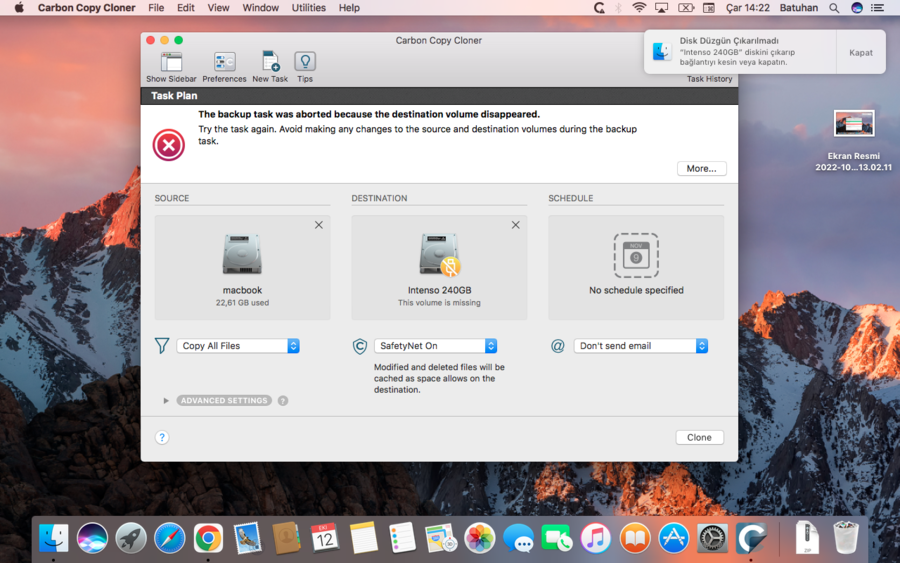
Task: Click the Show Sidebar toolbar icon
Action: (171, 62)
